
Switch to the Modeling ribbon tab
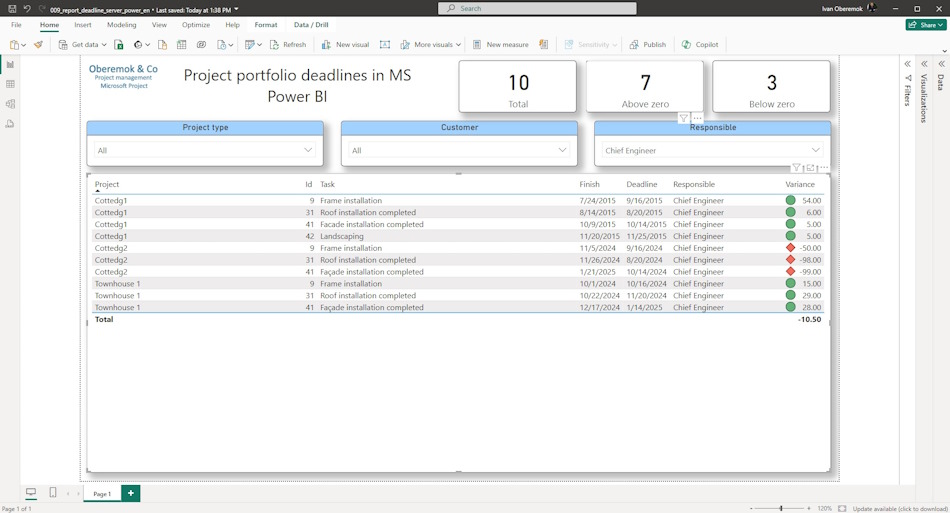pyautogui.click(x=122, y=25)
